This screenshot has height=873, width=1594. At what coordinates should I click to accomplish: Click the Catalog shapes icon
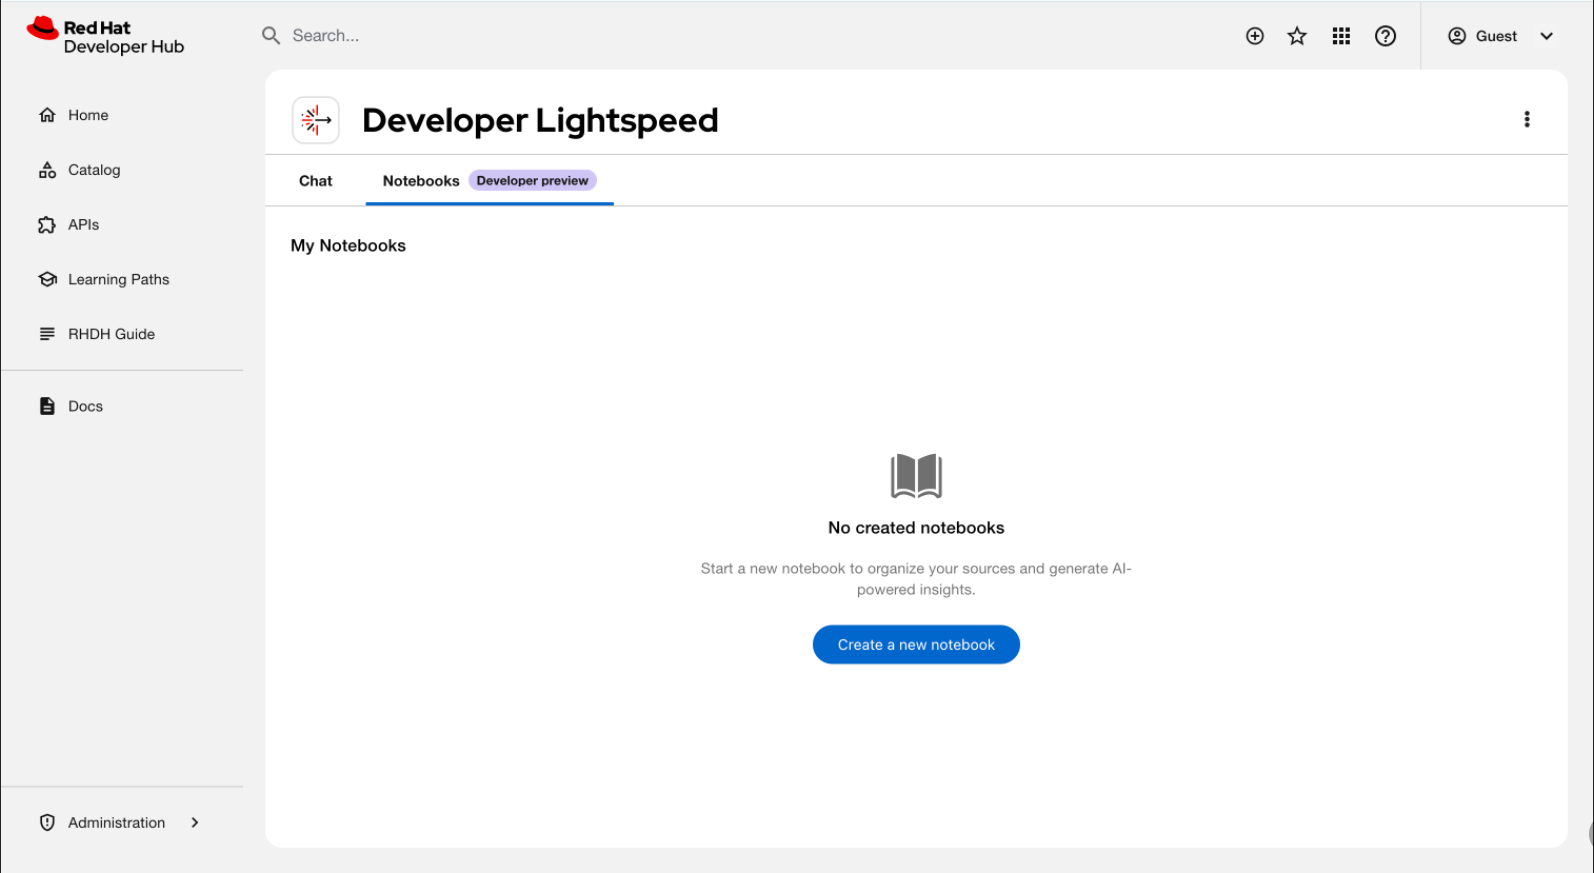pyautogui.click(x=47, y=170)
